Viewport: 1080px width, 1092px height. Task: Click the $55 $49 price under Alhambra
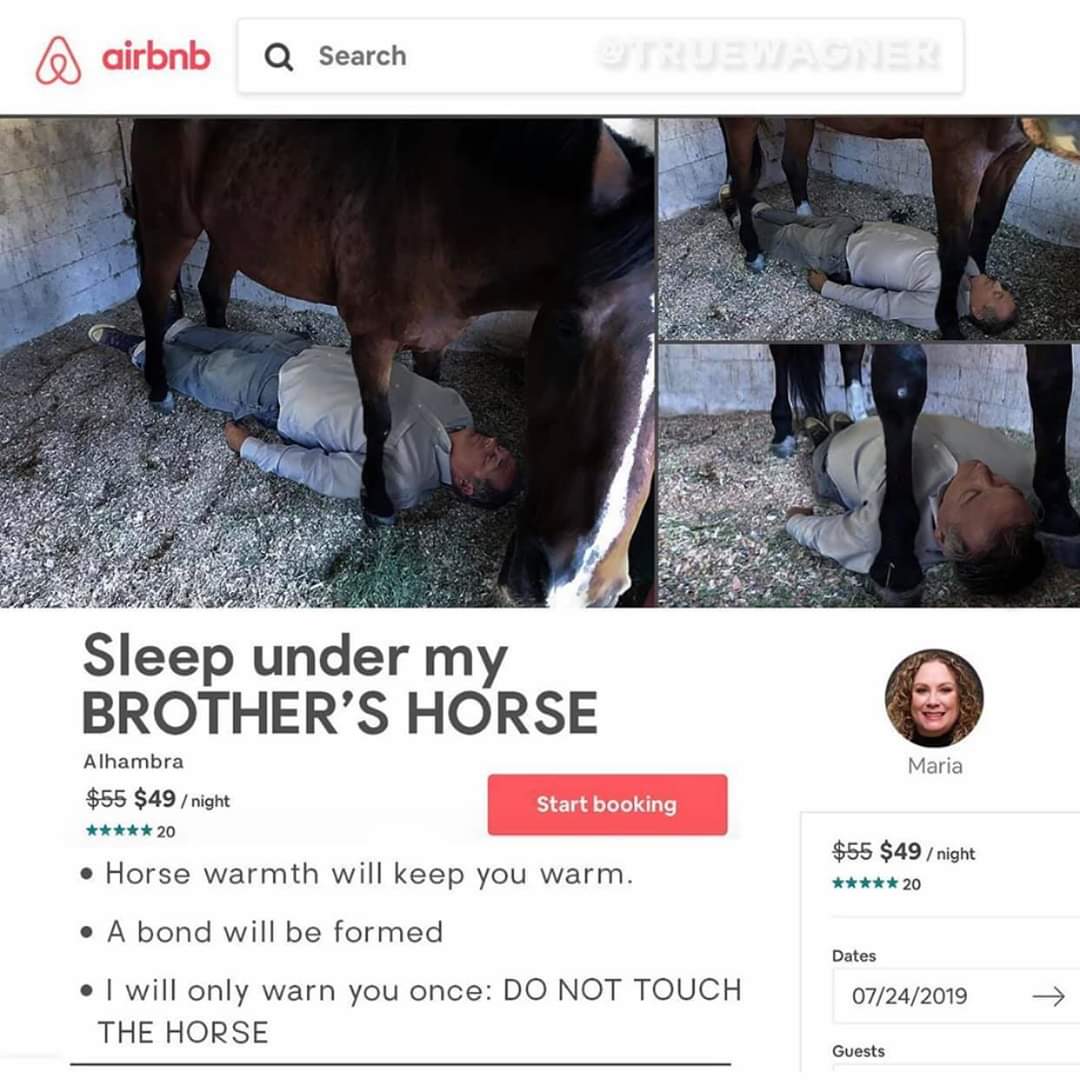[x=157, y=799]
